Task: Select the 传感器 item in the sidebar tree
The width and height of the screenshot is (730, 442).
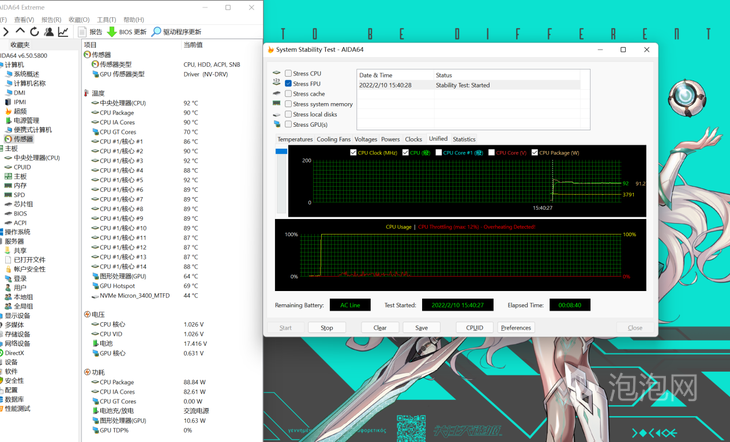Action: pos(23,139)
